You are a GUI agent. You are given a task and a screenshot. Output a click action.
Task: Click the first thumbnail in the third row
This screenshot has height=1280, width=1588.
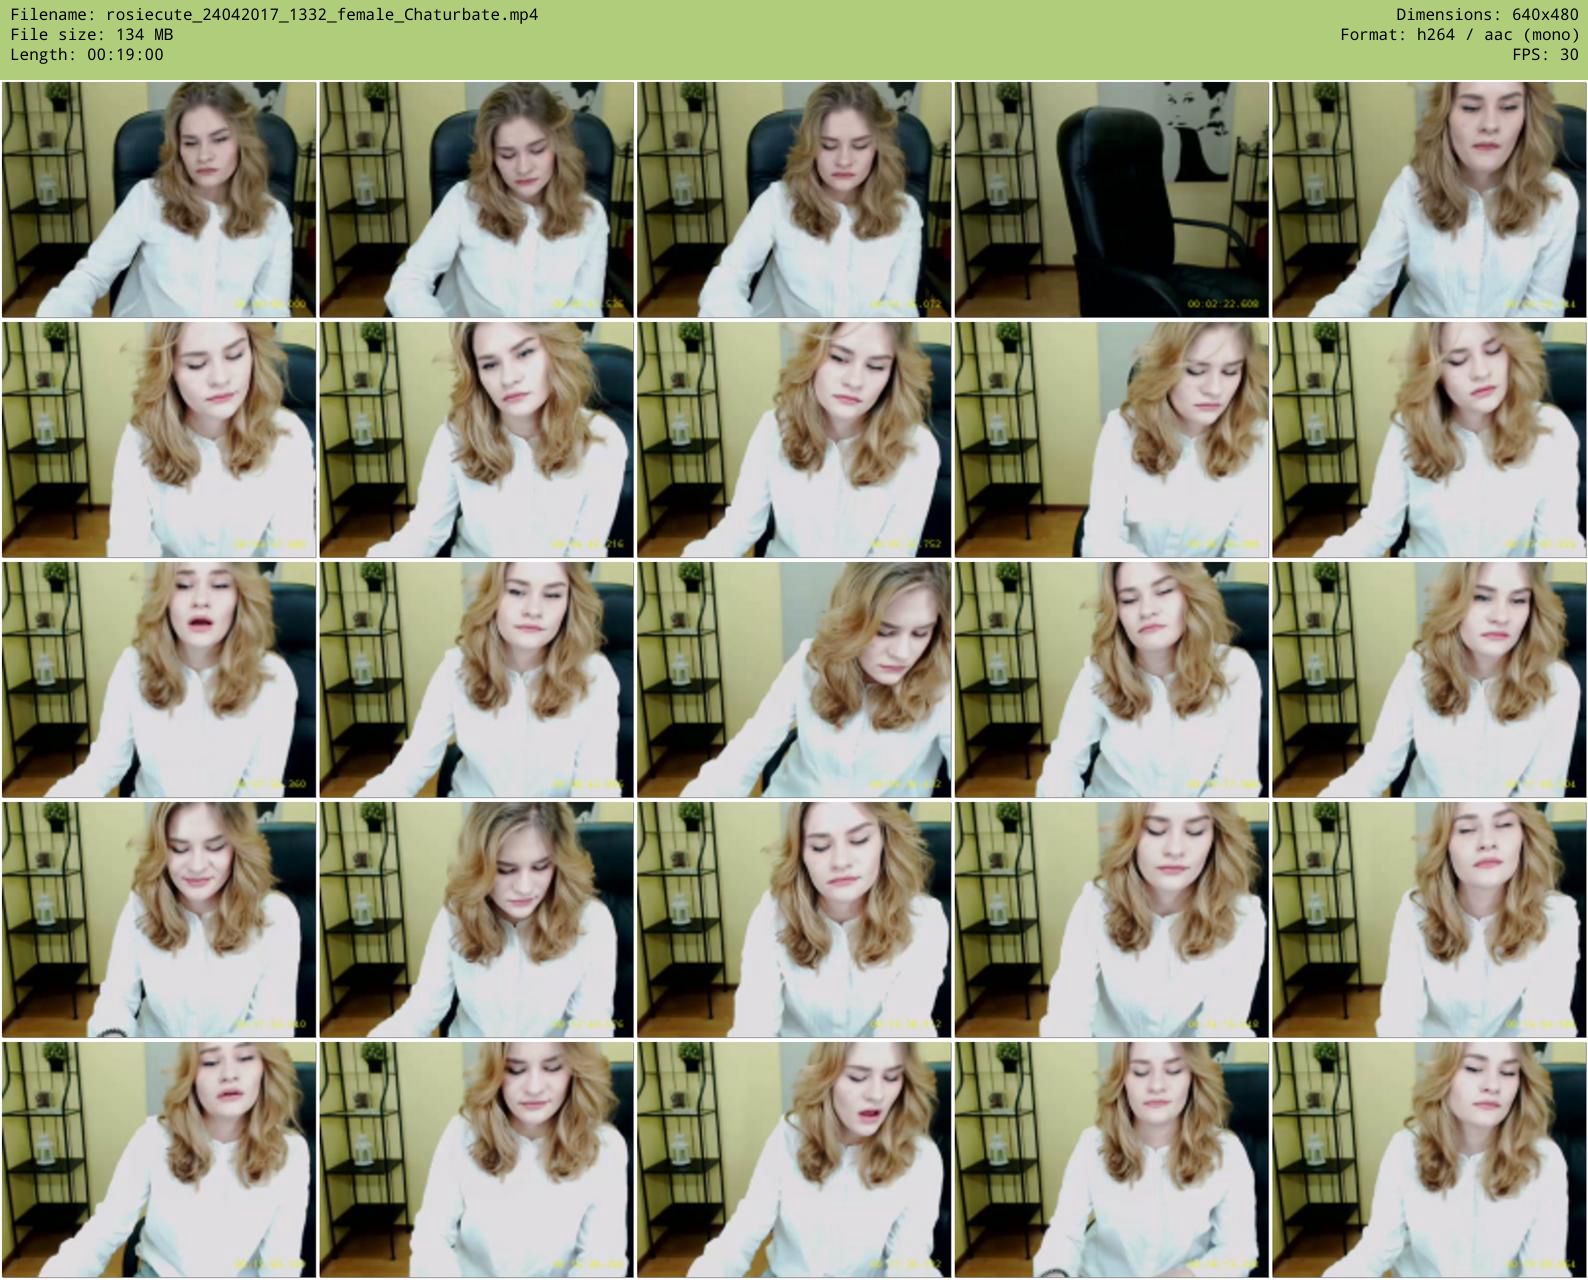point(159,679)
